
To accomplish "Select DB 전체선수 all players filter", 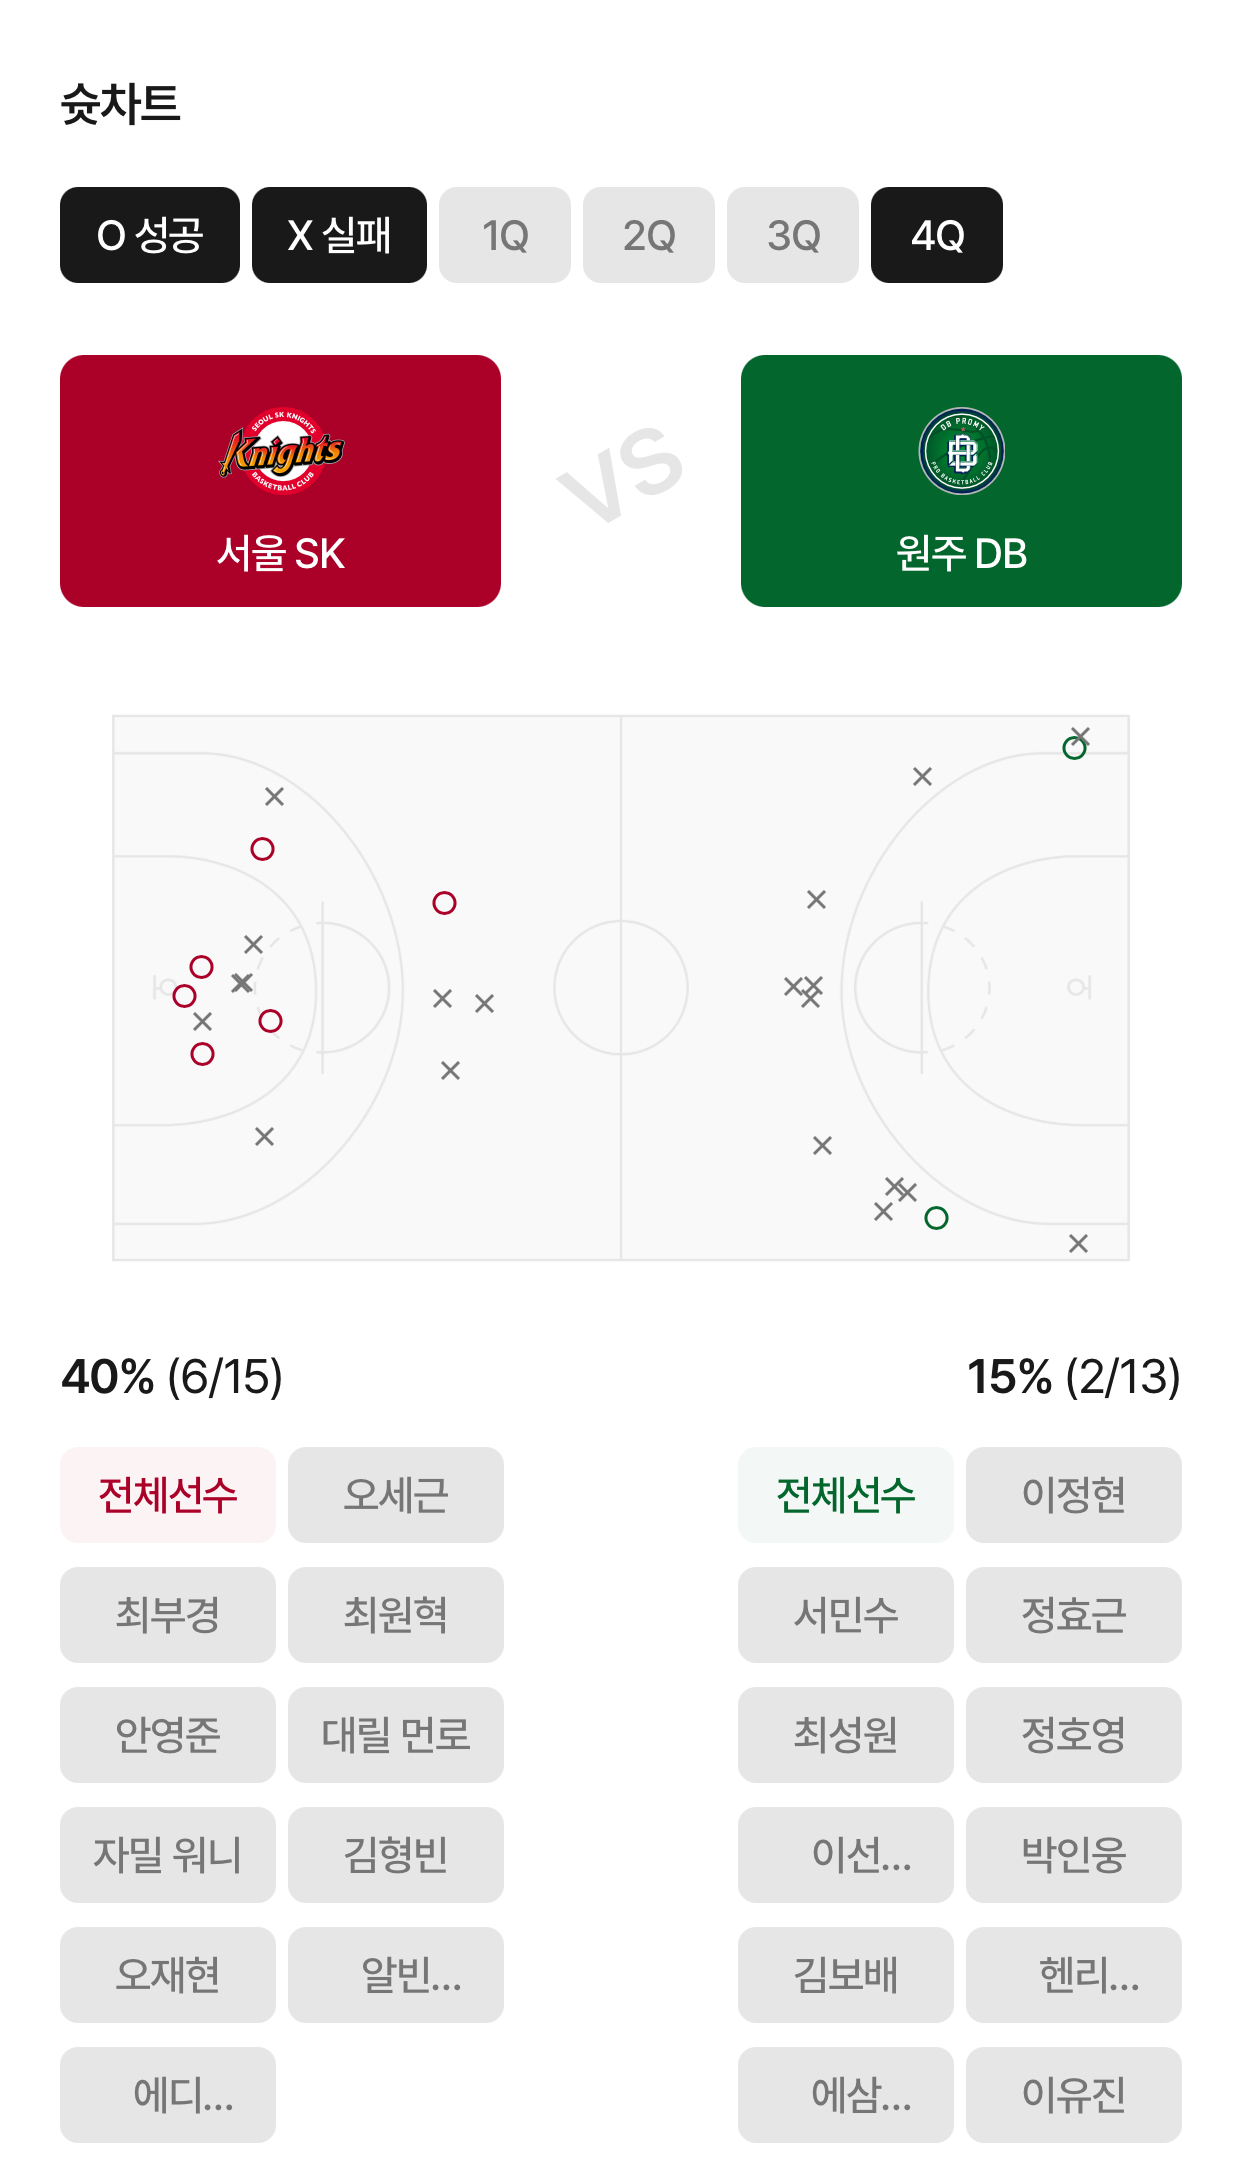I will coord(846,1495).
